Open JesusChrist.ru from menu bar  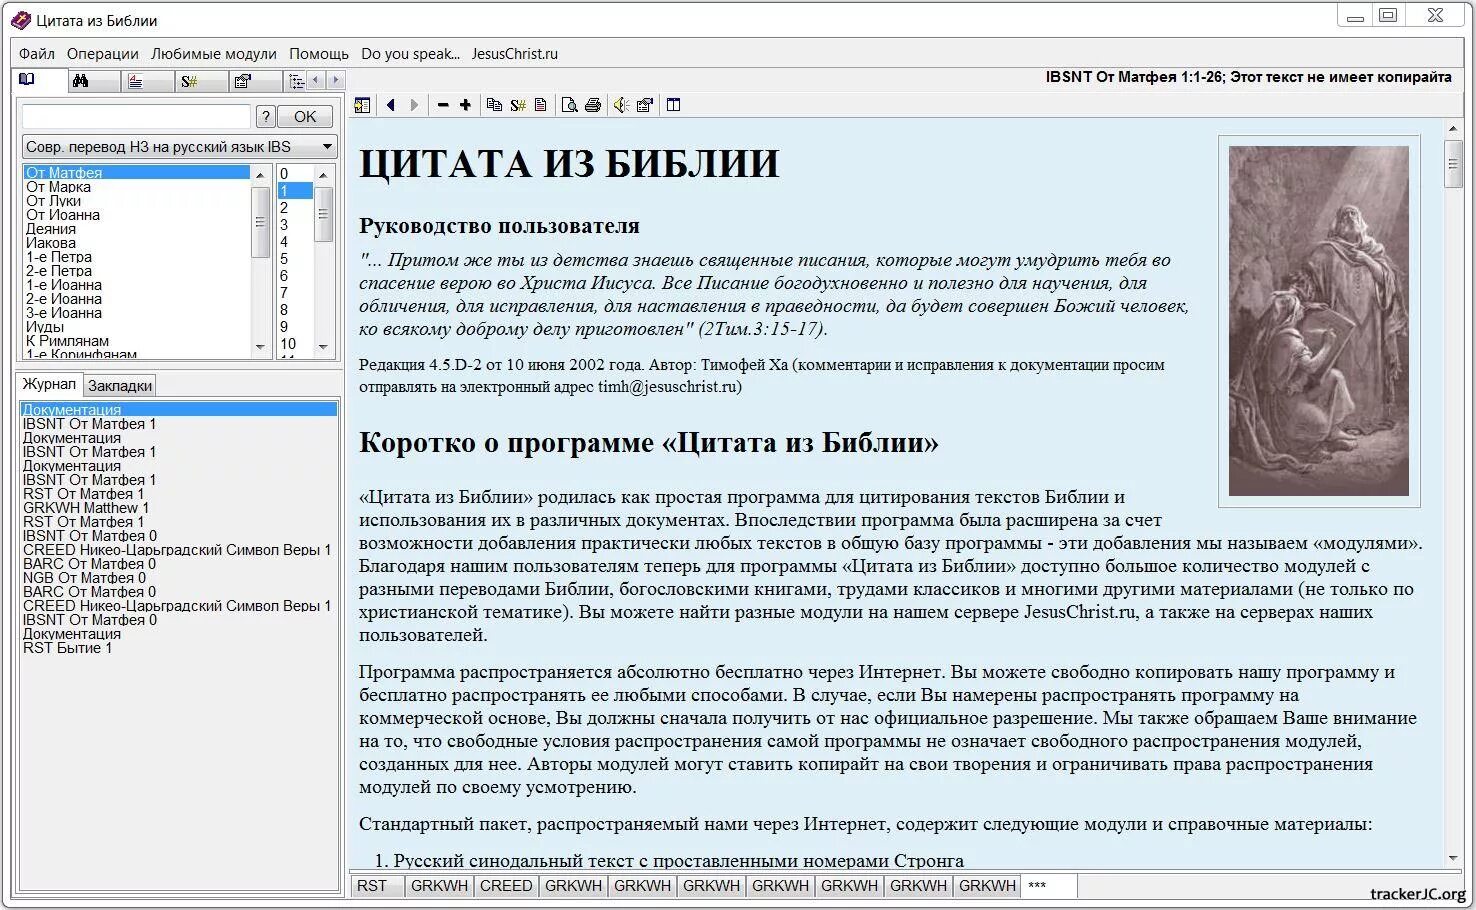(x=516, y=53)
